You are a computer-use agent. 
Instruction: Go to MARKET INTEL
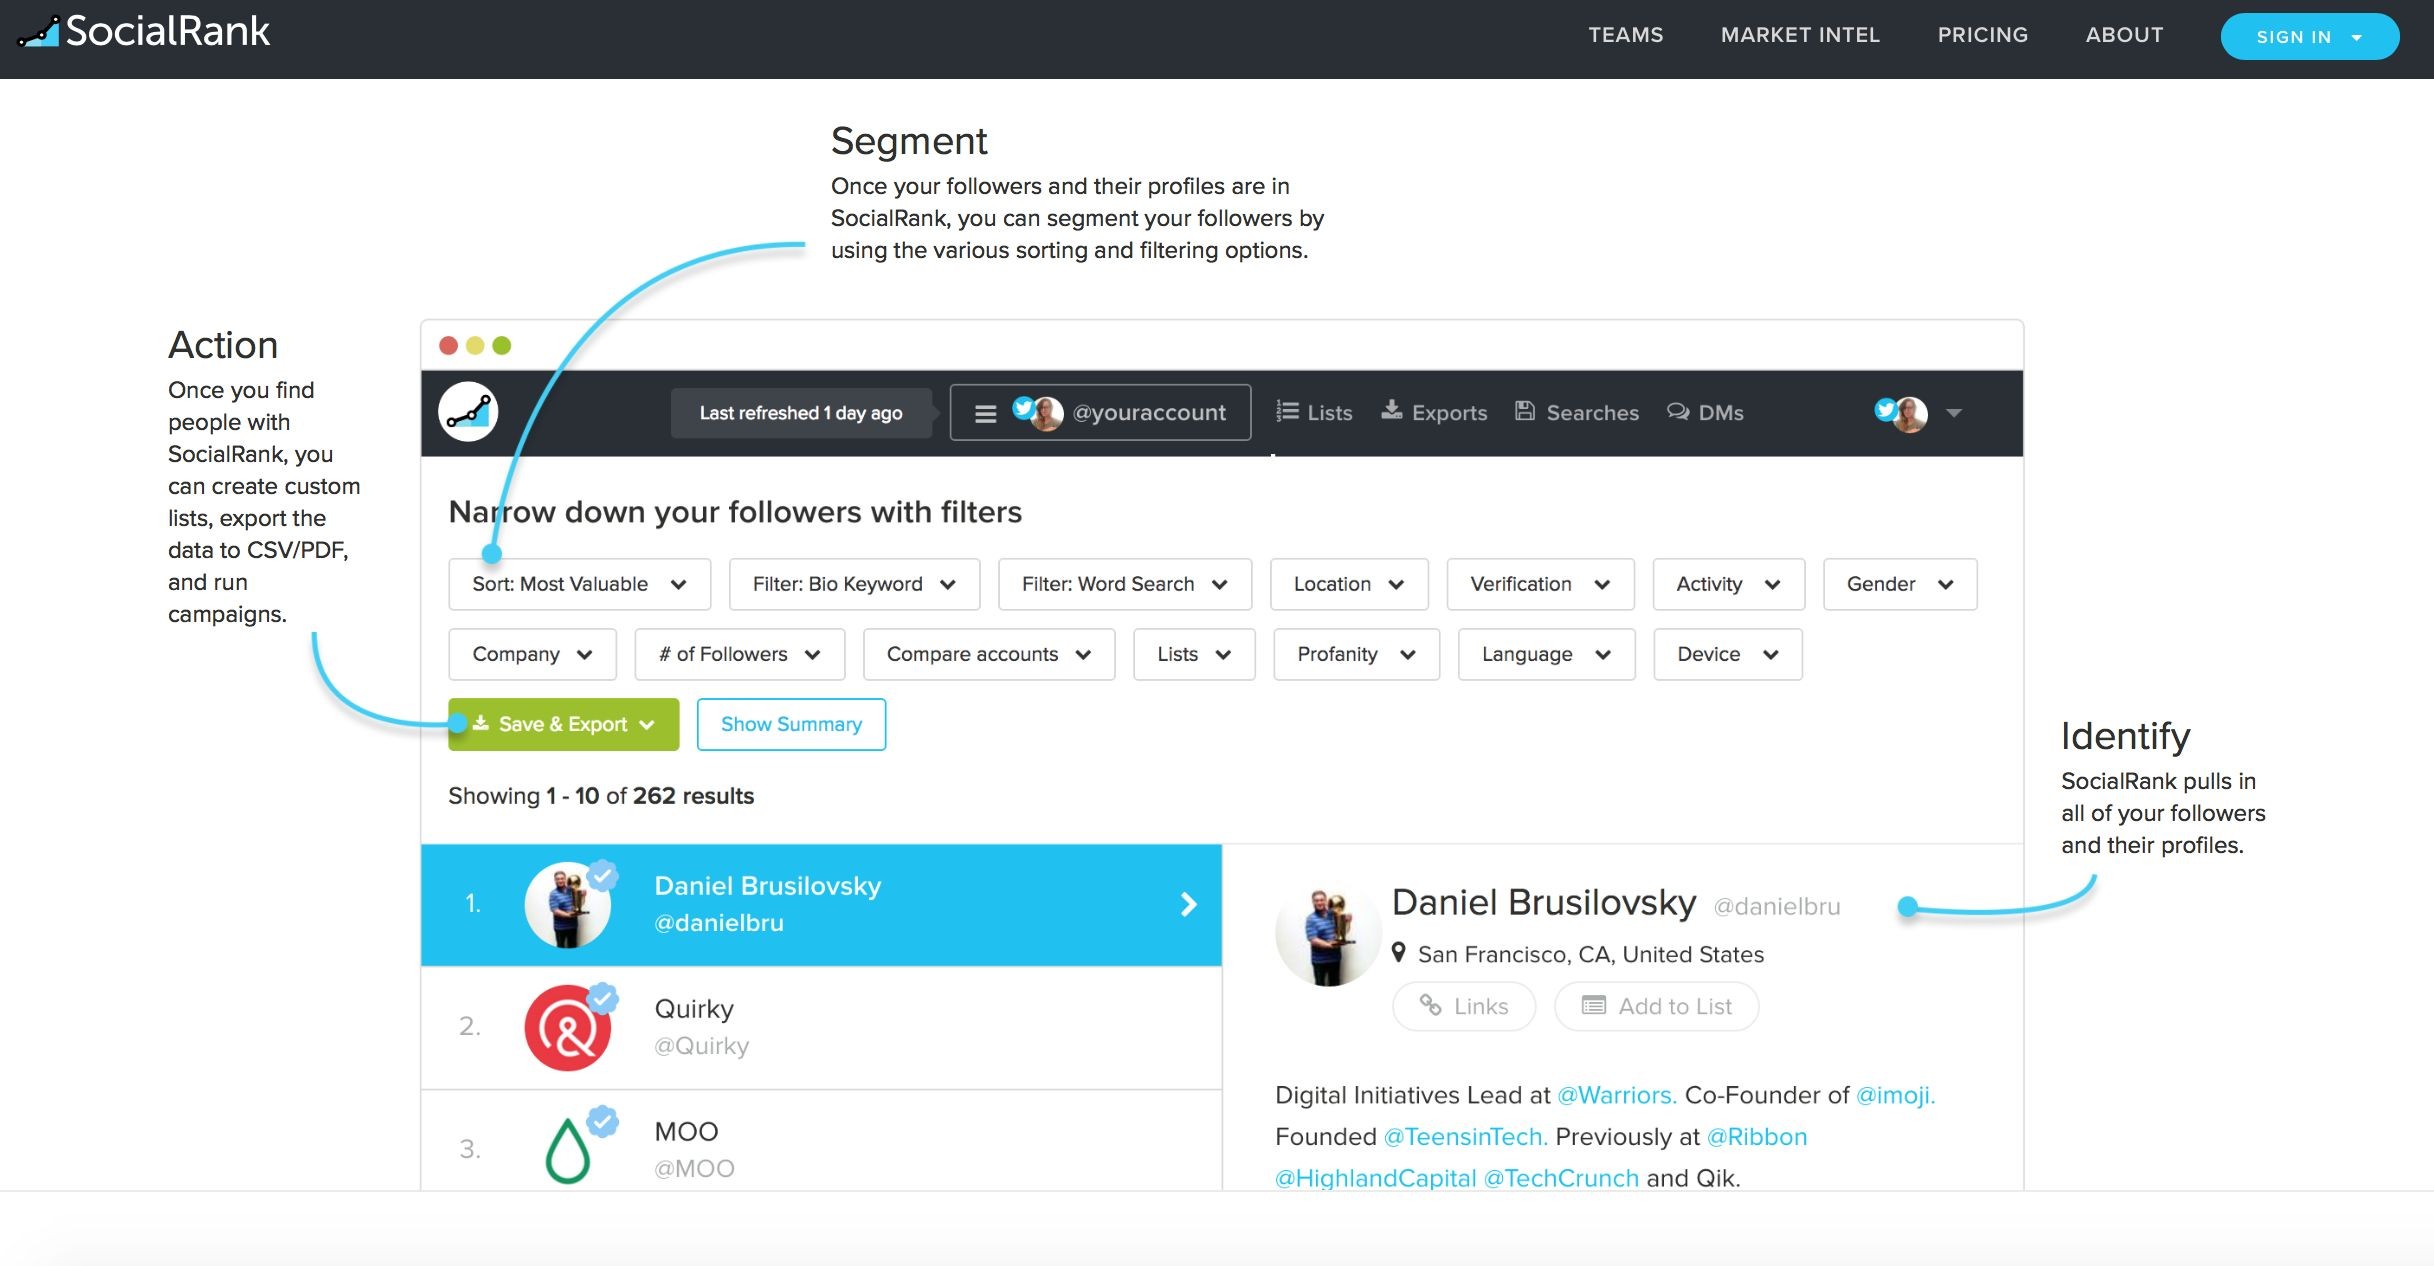(x=1800, y=35)
